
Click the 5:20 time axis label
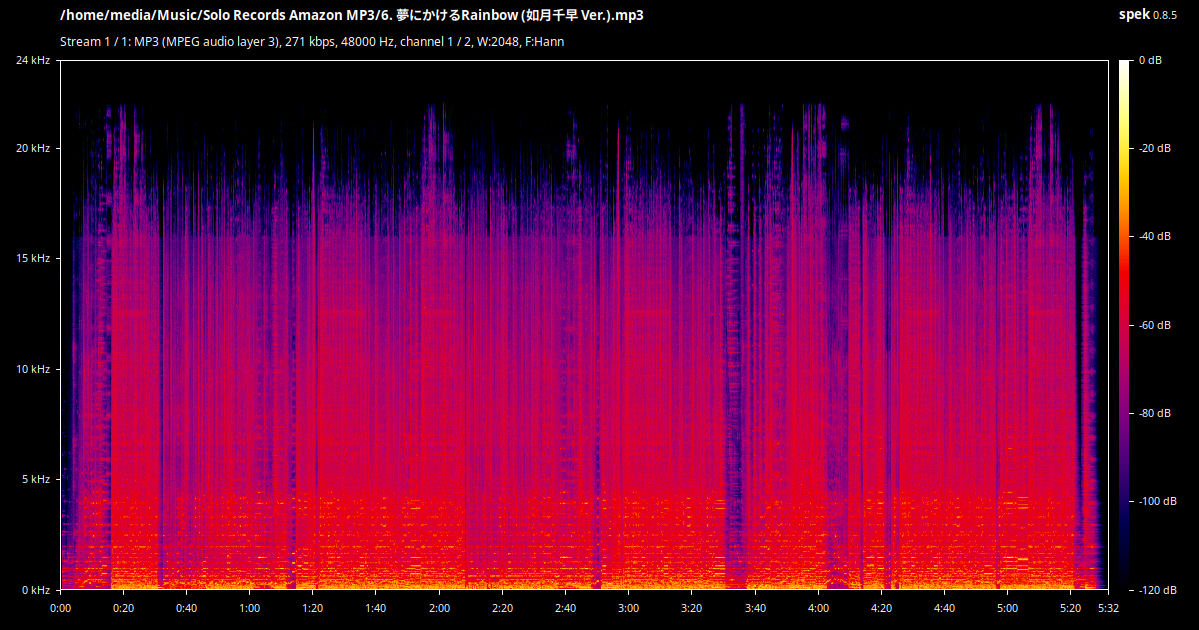click(x=1071, y=608)
